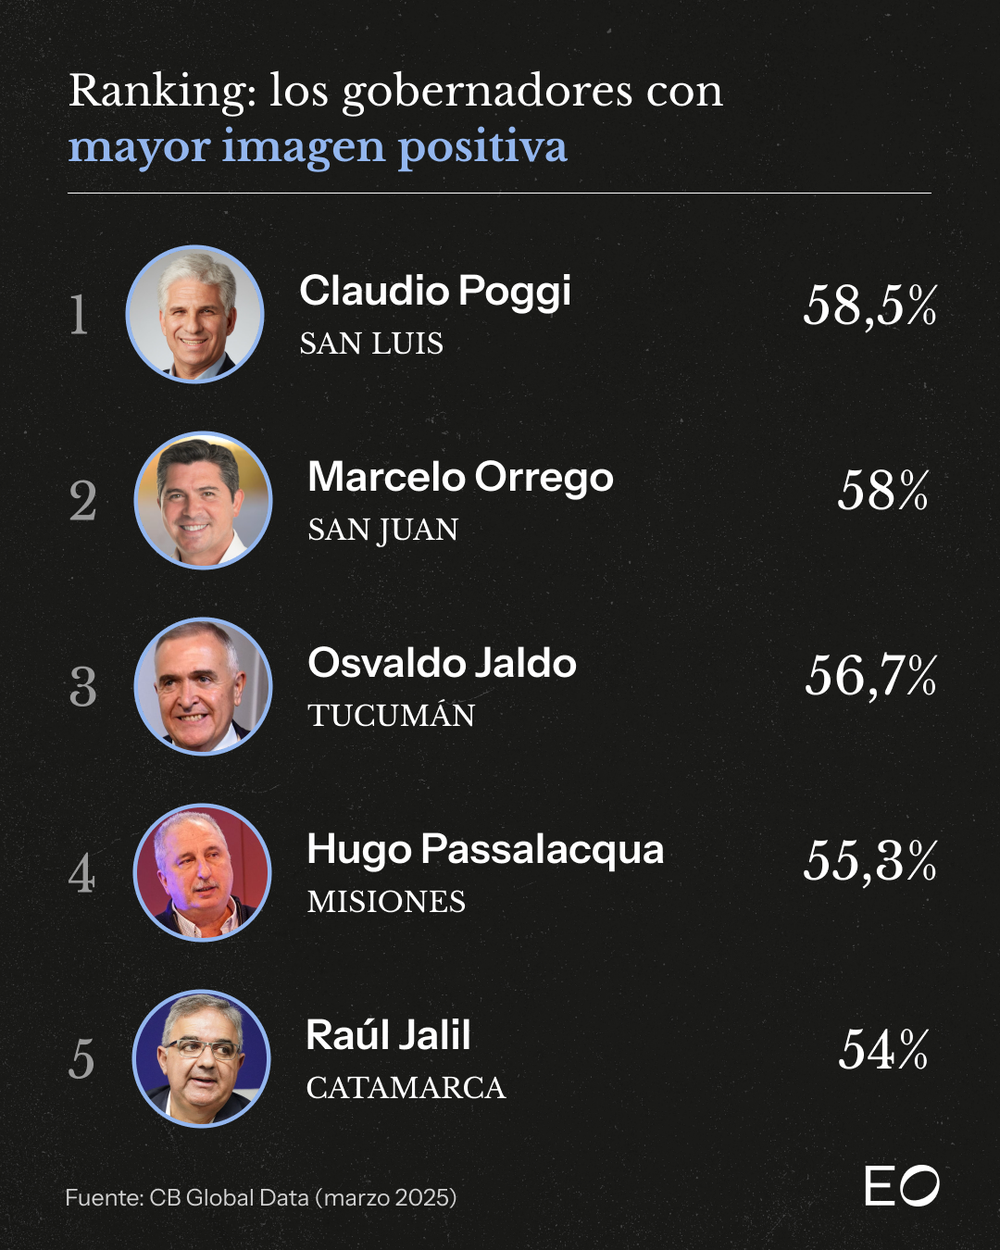Select the 55,3% percentage
Screen dimensions: 1000x1250
tap(869, 861)
